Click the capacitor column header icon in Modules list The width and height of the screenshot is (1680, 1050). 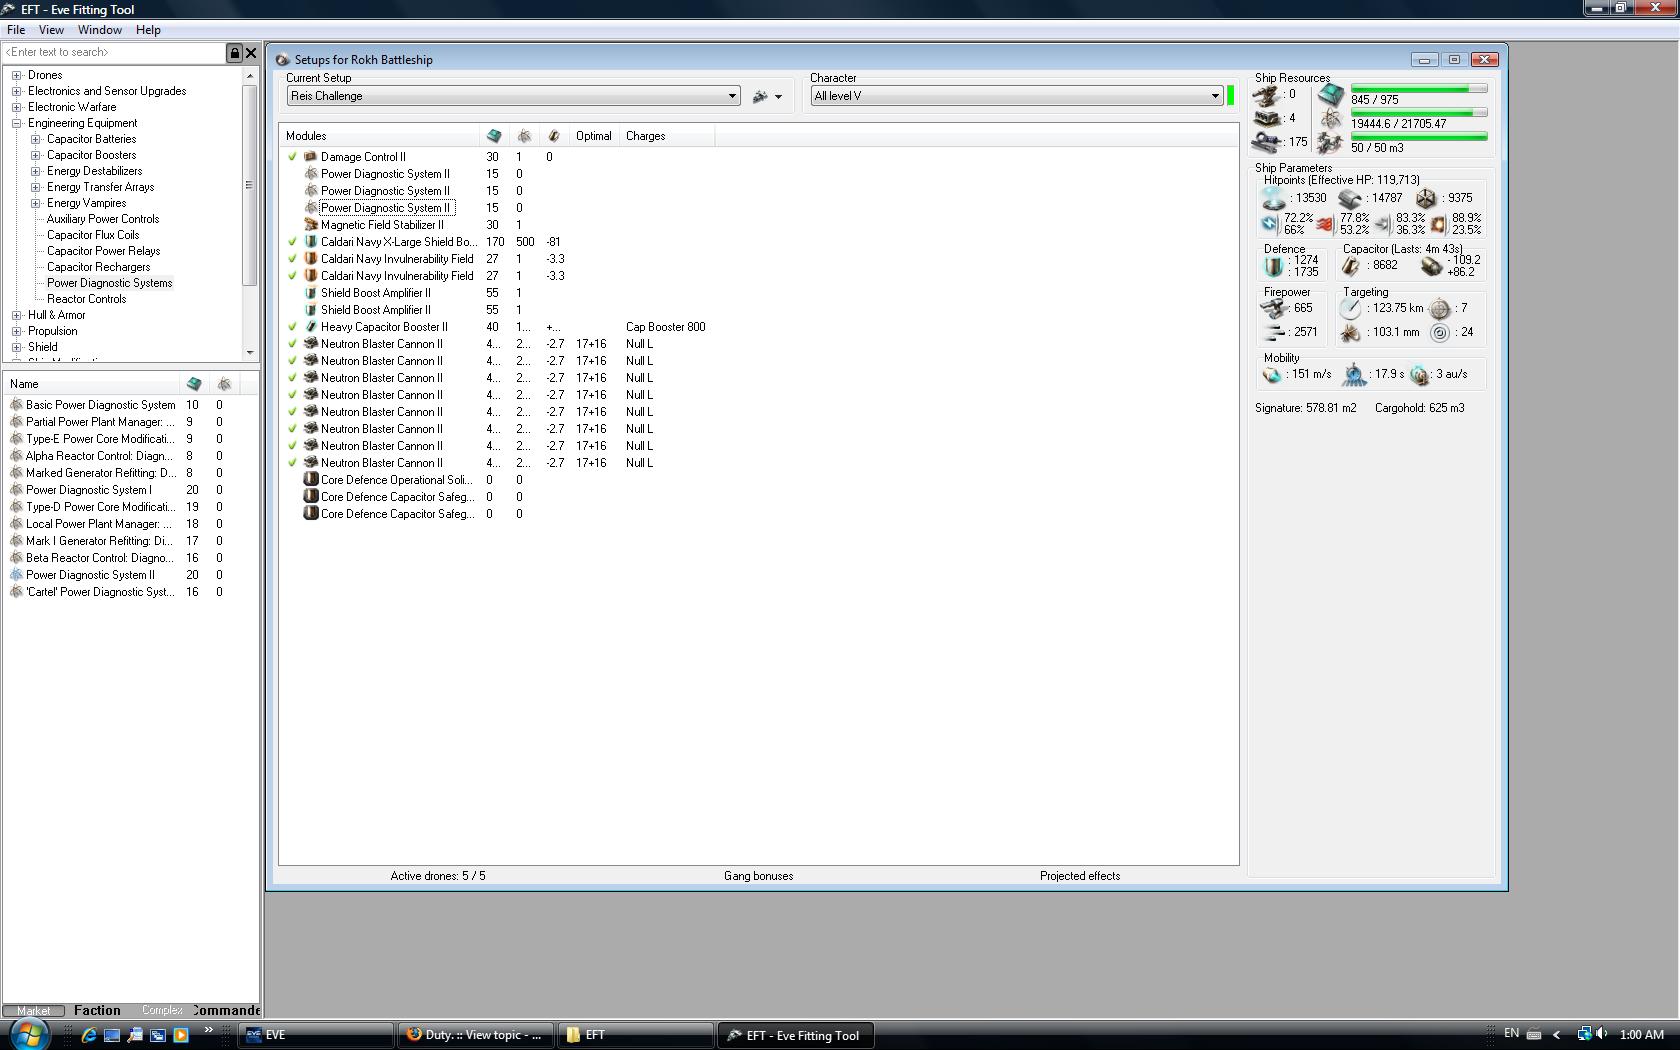554,136
